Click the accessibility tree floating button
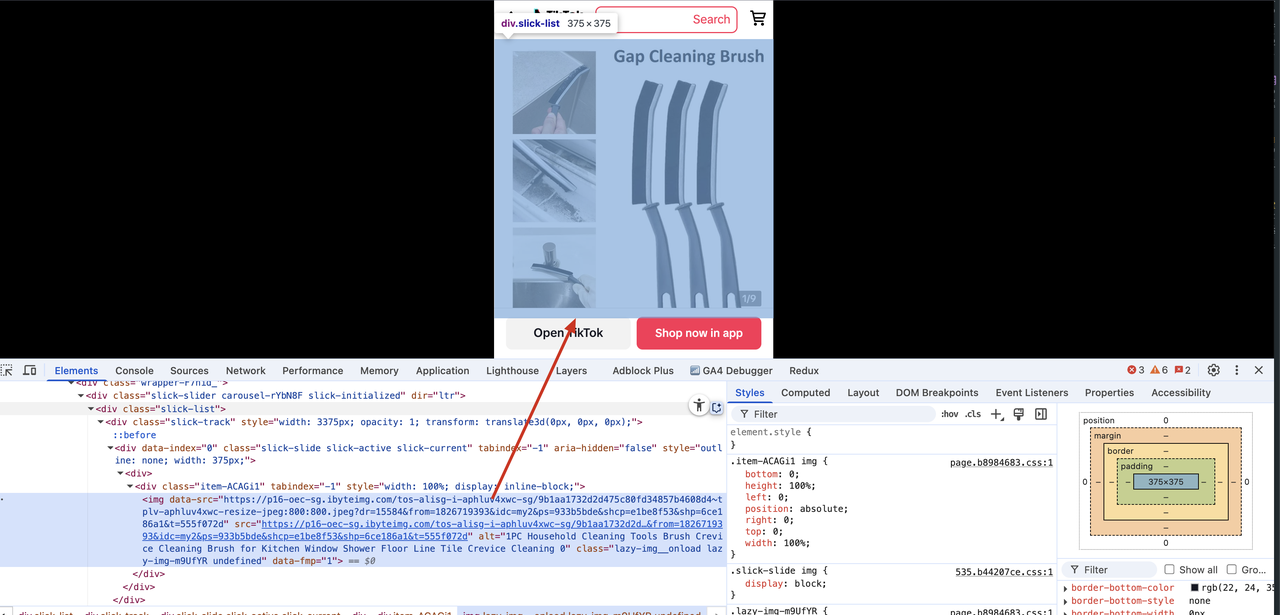The width and height of the screenshot is (1280, 615). pyautogui.click(x=698, y=405)
